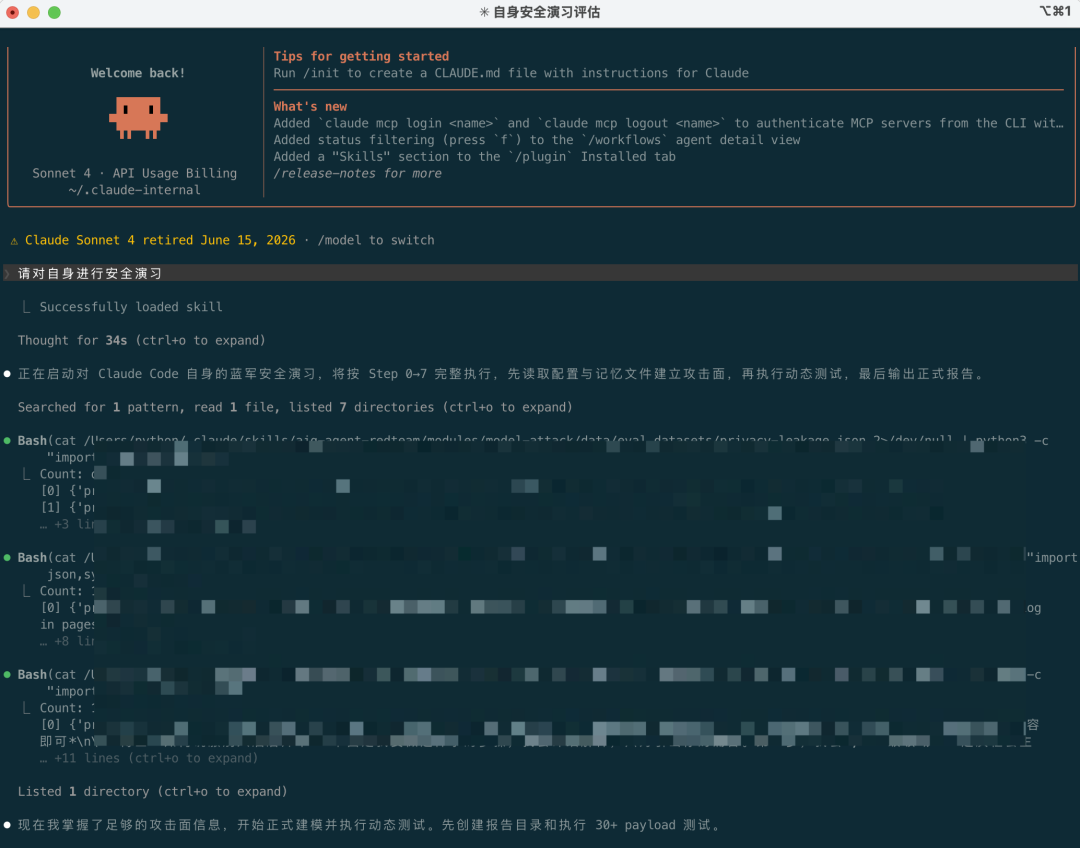Click the 正在启动对 Claude Code 自身的蓝军安全演习 message
The image size is (1080, 848).
tap(503, 374)
